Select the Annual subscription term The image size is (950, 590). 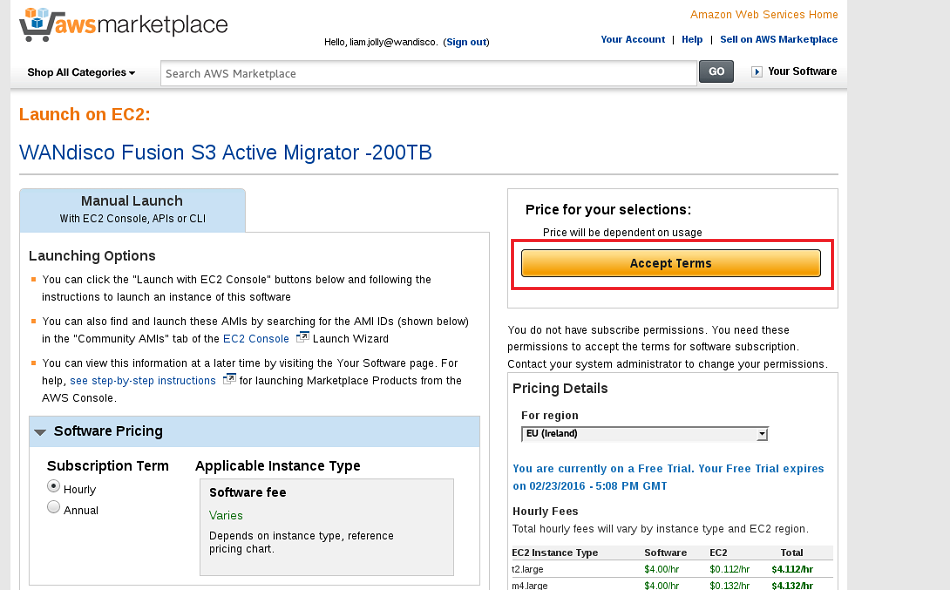54,507
